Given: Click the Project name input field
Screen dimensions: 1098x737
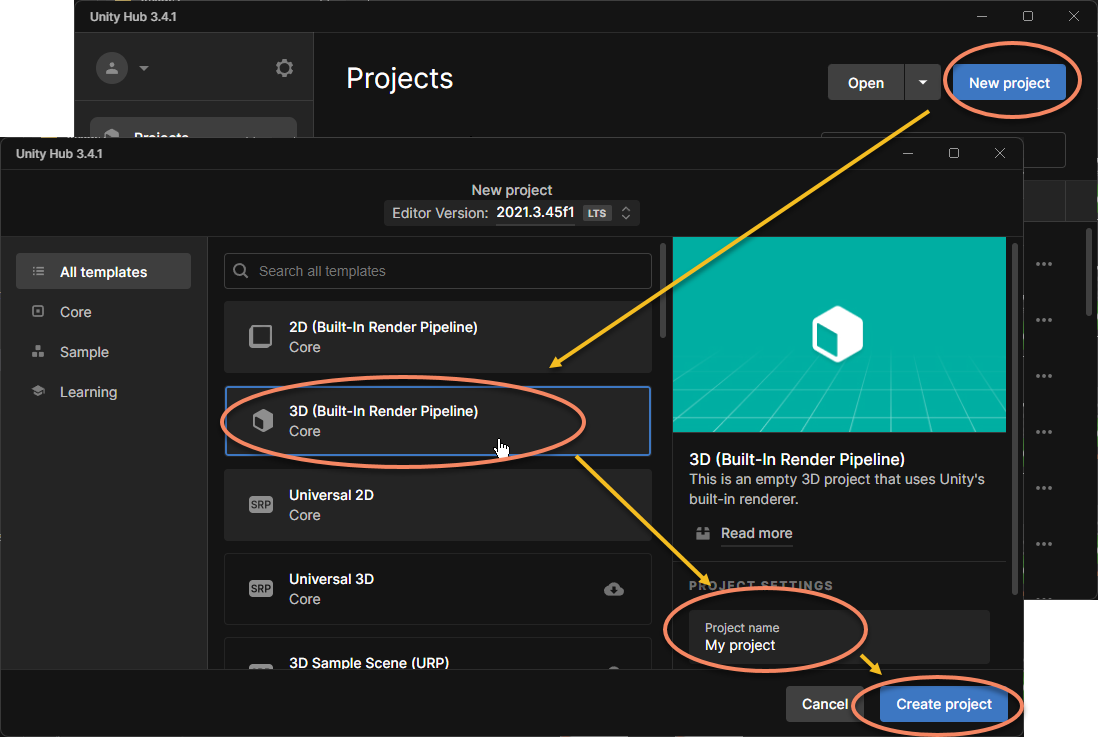Looking at the screenshot, I should 838,637.
